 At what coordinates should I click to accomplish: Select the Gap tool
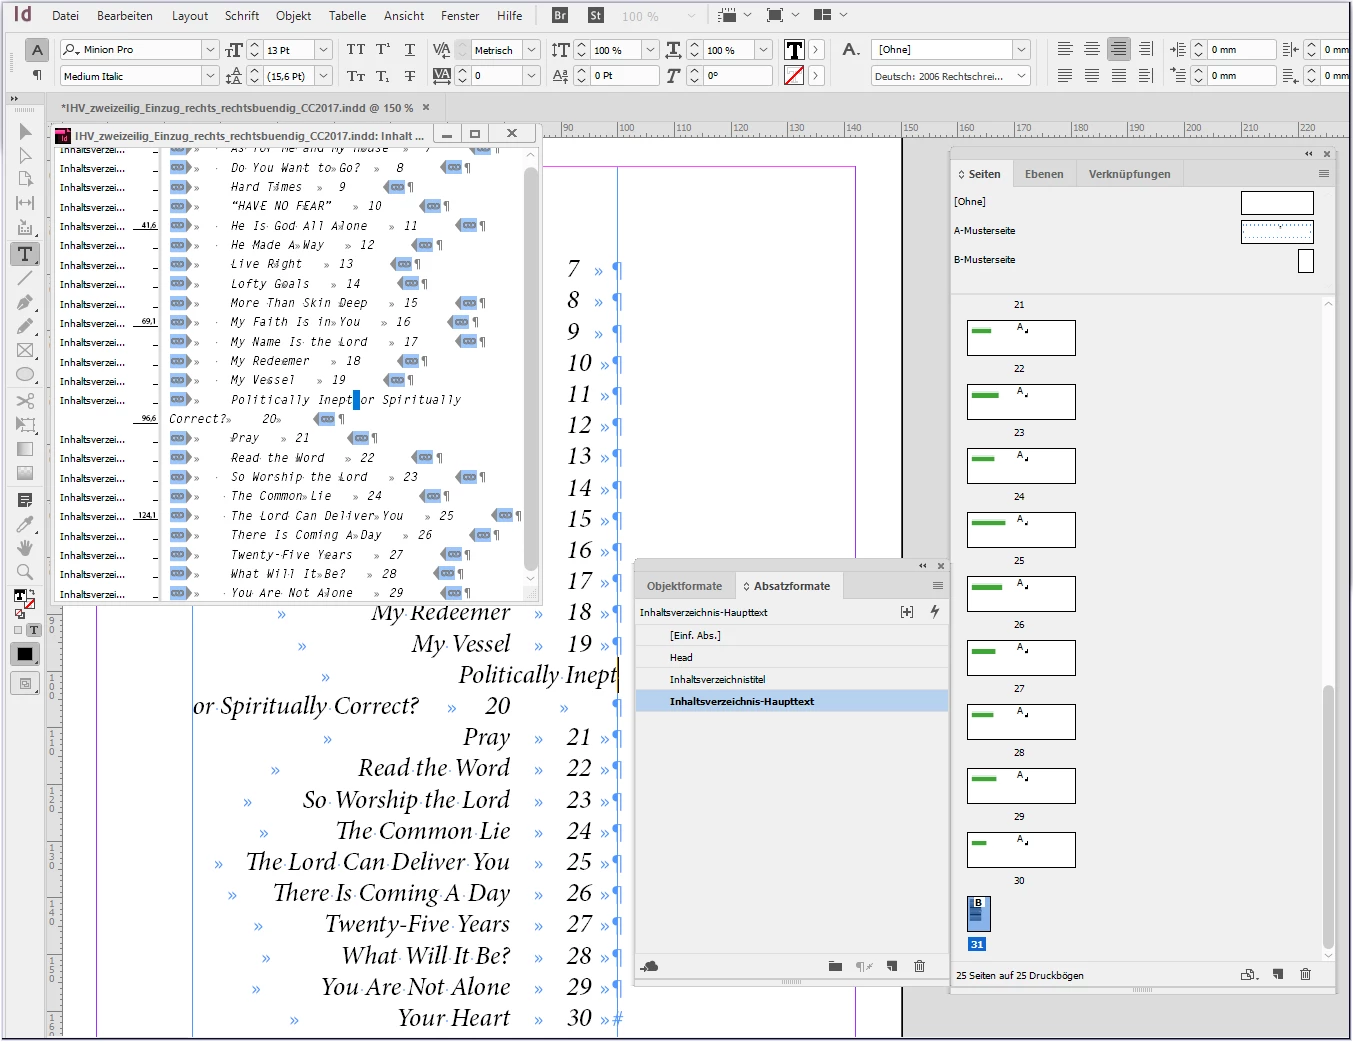25,203
